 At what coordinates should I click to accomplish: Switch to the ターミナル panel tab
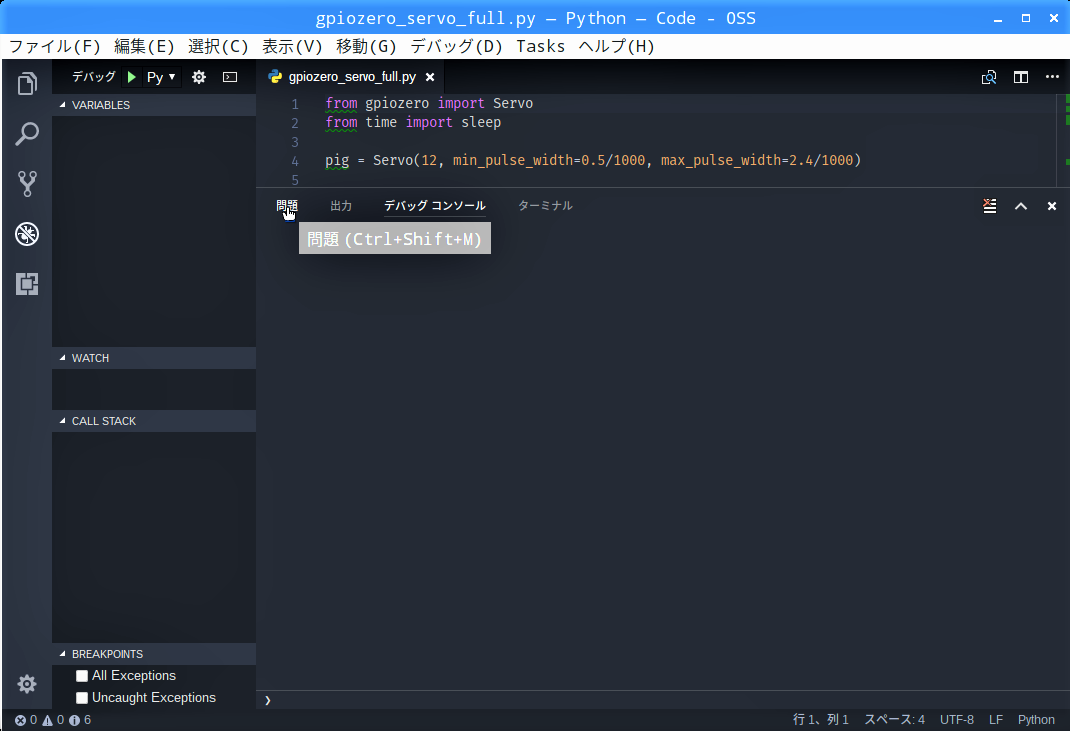pos(545,206)
